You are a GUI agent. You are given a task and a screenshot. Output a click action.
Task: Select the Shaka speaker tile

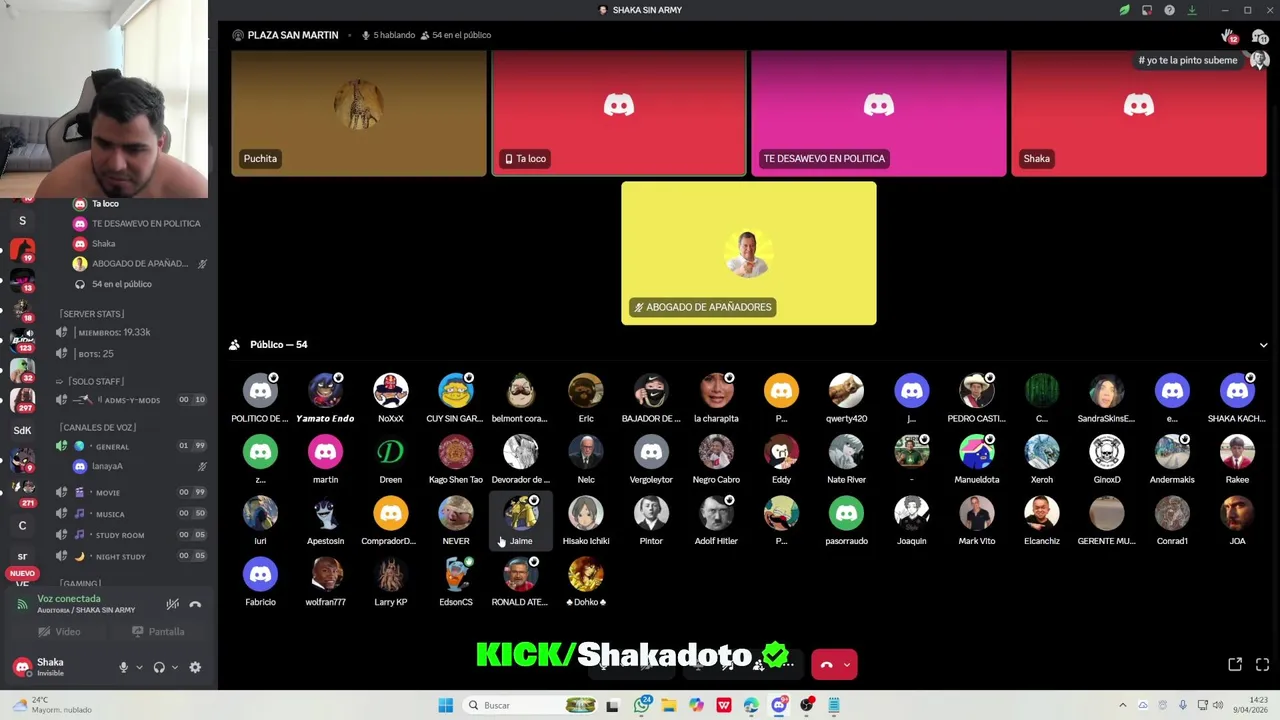1139,113
